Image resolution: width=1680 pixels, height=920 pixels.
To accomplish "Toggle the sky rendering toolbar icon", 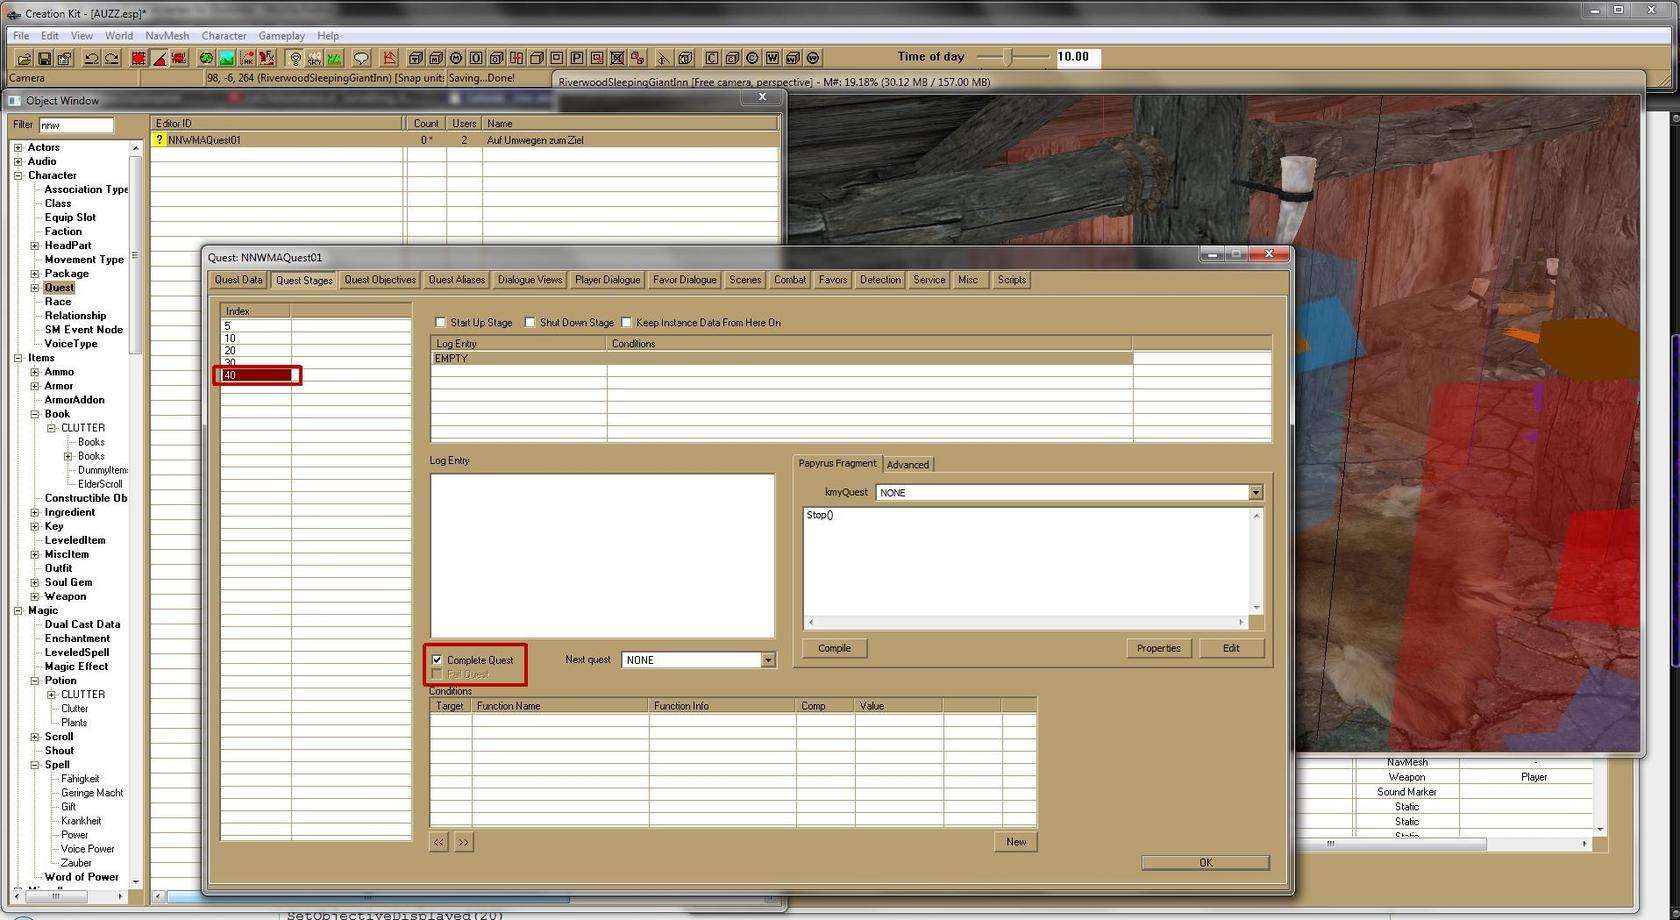I will point(314,58).
